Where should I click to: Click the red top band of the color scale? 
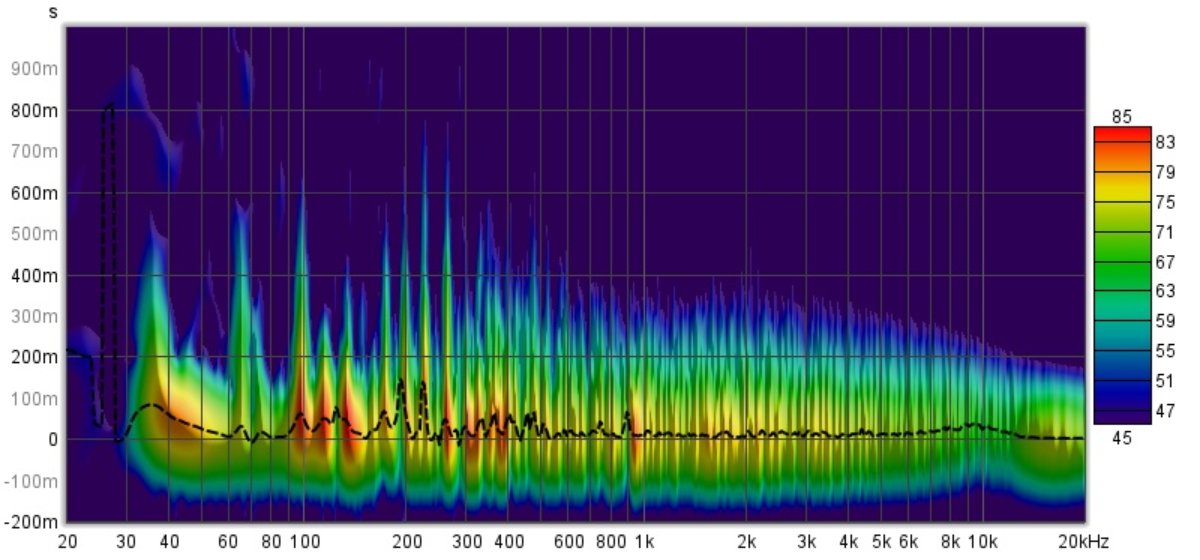point(1122,134)
